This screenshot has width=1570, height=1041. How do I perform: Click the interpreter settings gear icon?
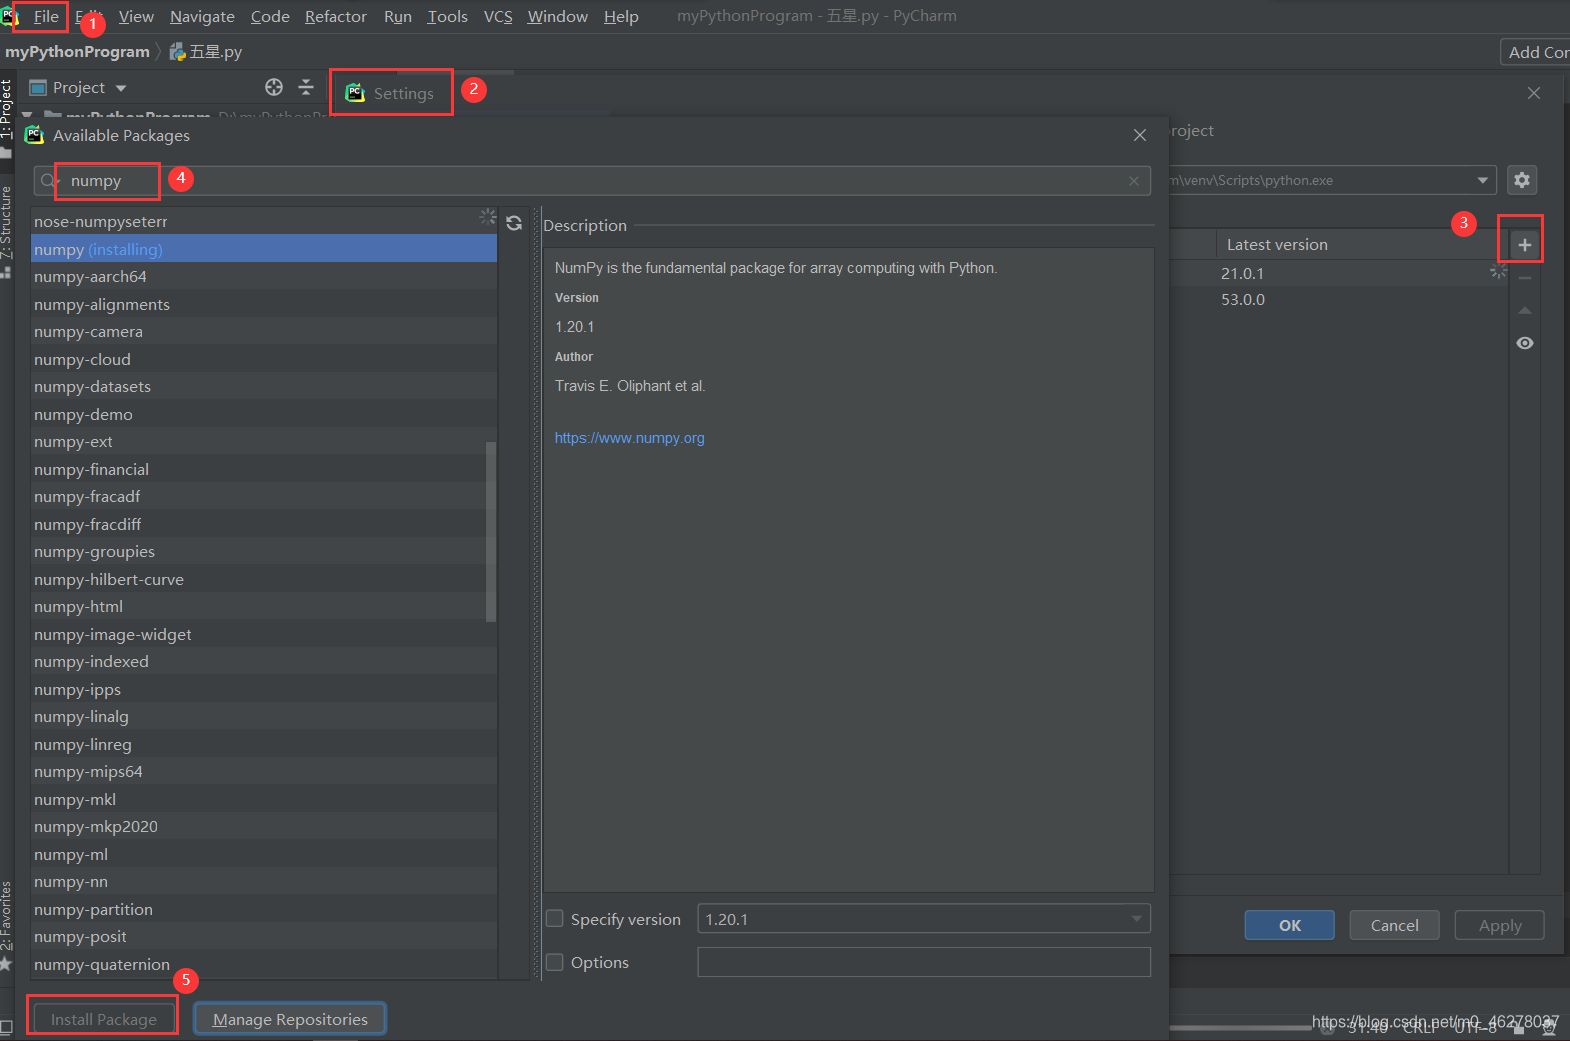click(1522, 180)
